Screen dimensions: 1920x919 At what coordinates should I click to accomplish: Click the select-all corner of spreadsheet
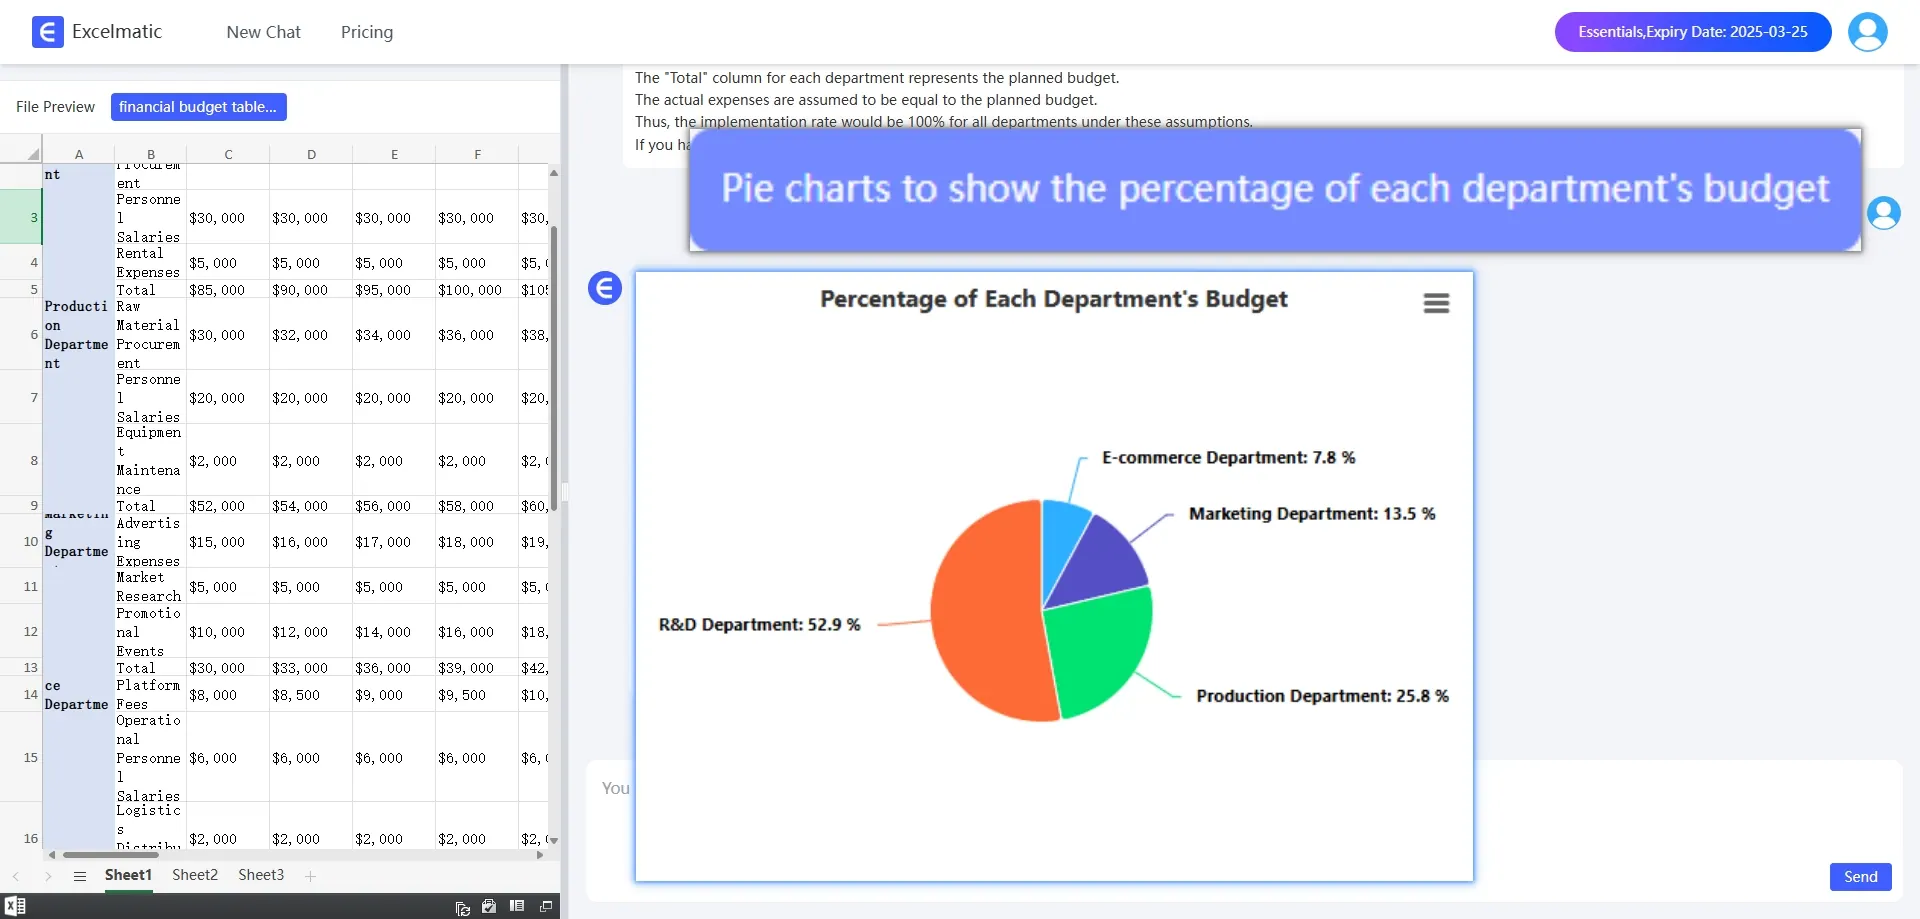33,154
